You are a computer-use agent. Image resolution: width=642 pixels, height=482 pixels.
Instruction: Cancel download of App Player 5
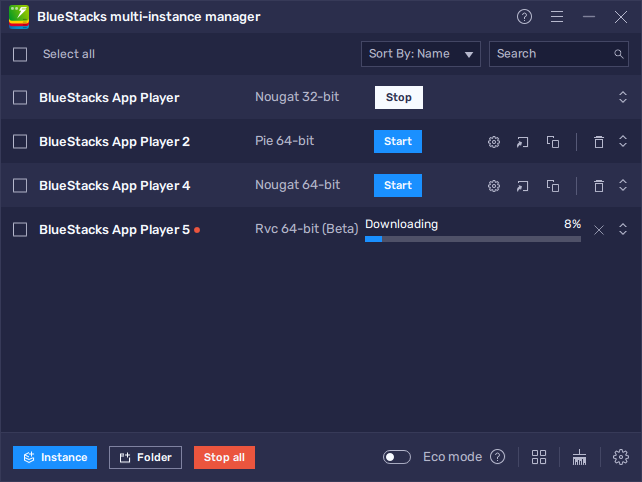pyautogui.click(x=598, y=230)
